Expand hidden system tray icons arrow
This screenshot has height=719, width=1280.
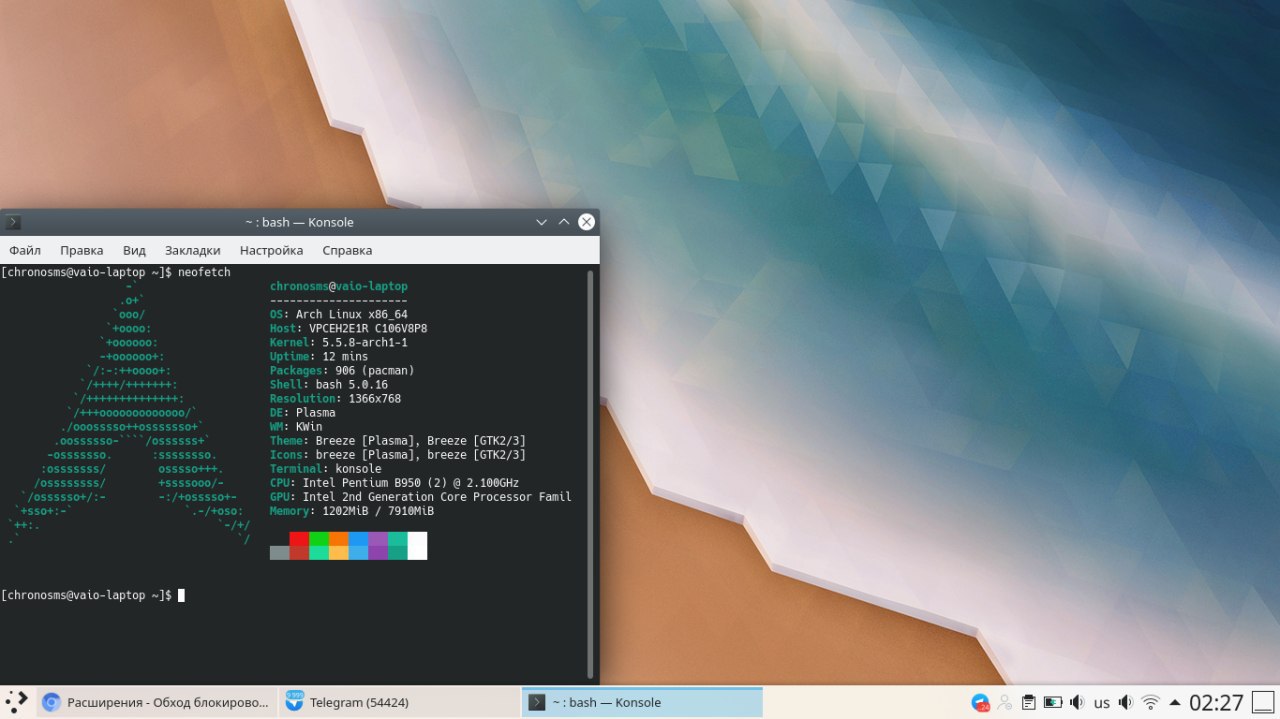(x=1174, y=702)
